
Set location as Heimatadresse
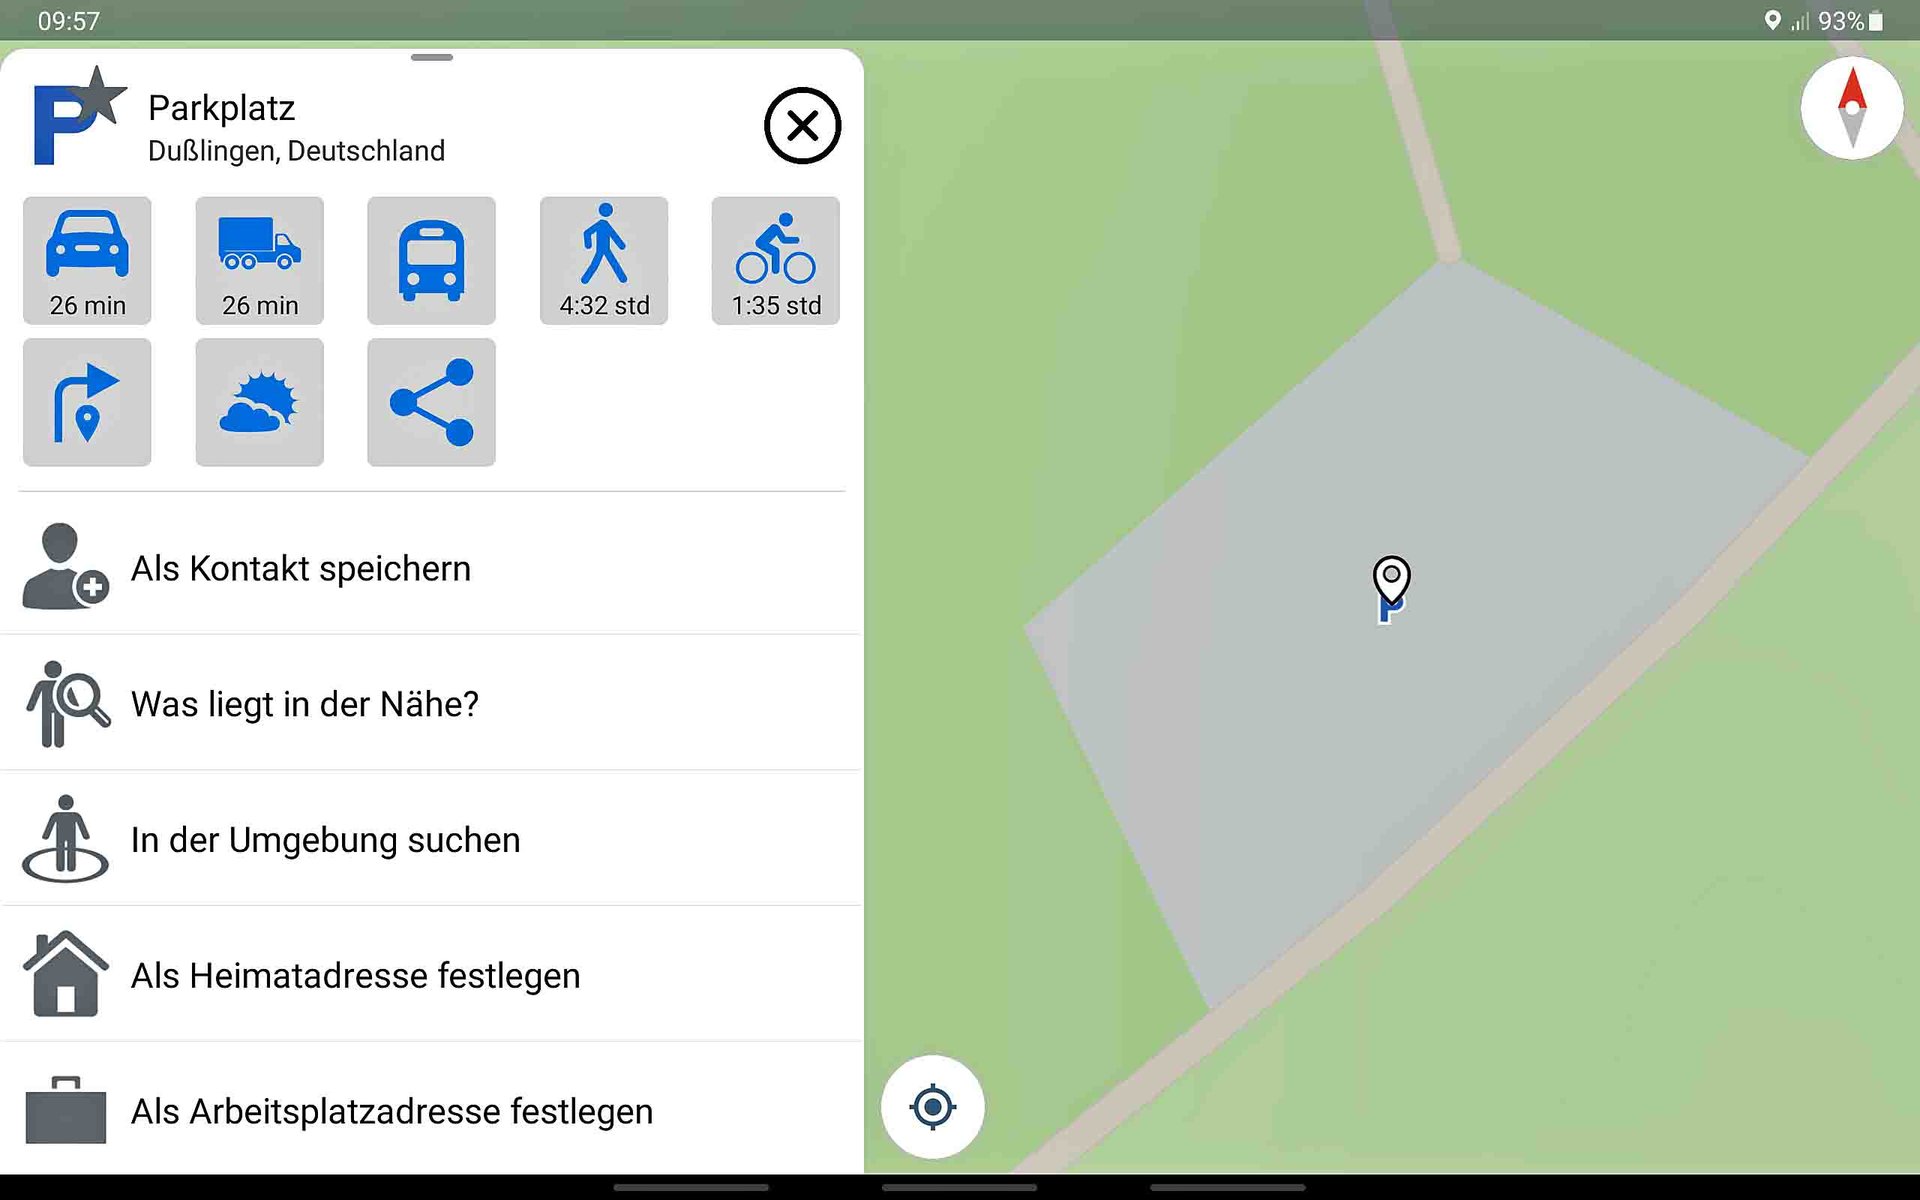pos(432,975)
